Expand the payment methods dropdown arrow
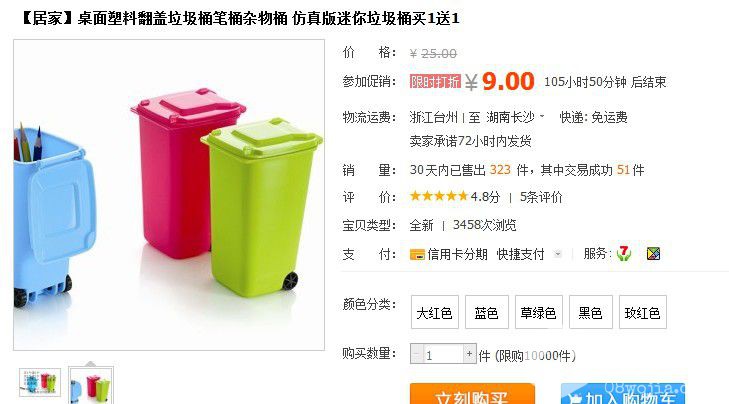 click(558, 254)
